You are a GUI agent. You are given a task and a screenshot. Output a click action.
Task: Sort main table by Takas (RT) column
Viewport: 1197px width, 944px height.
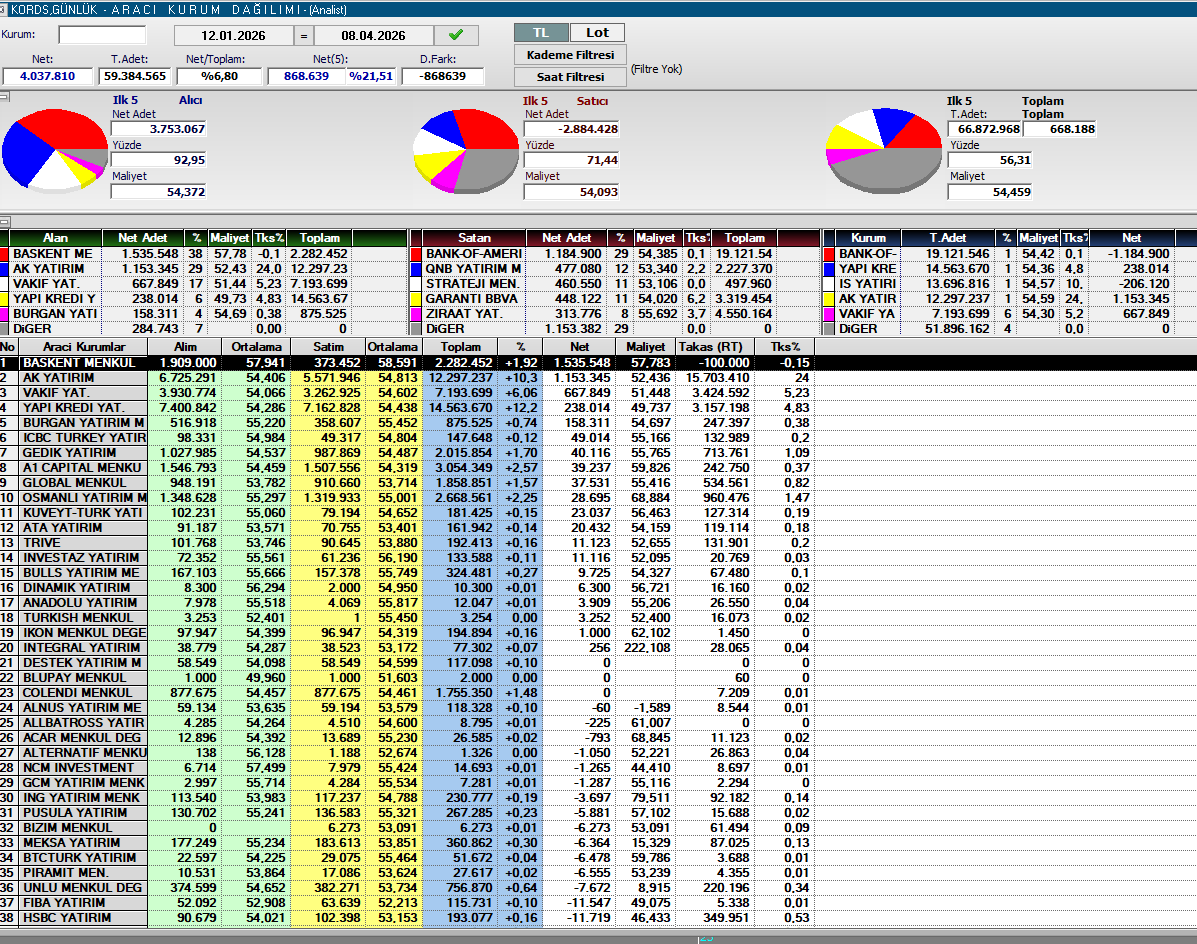[715, 347]
